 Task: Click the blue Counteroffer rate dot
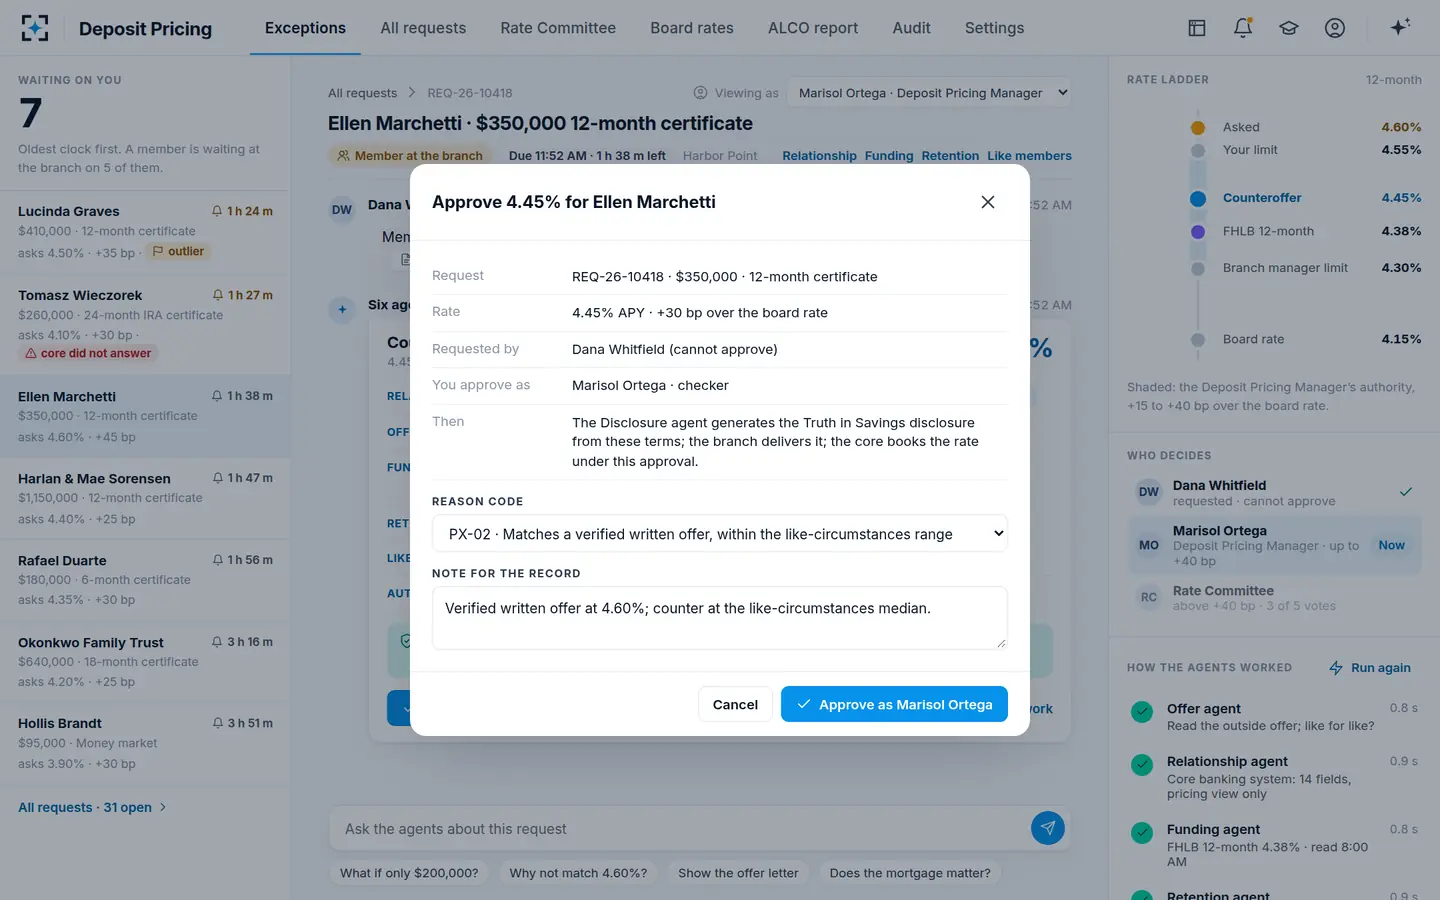(1198, 198)
